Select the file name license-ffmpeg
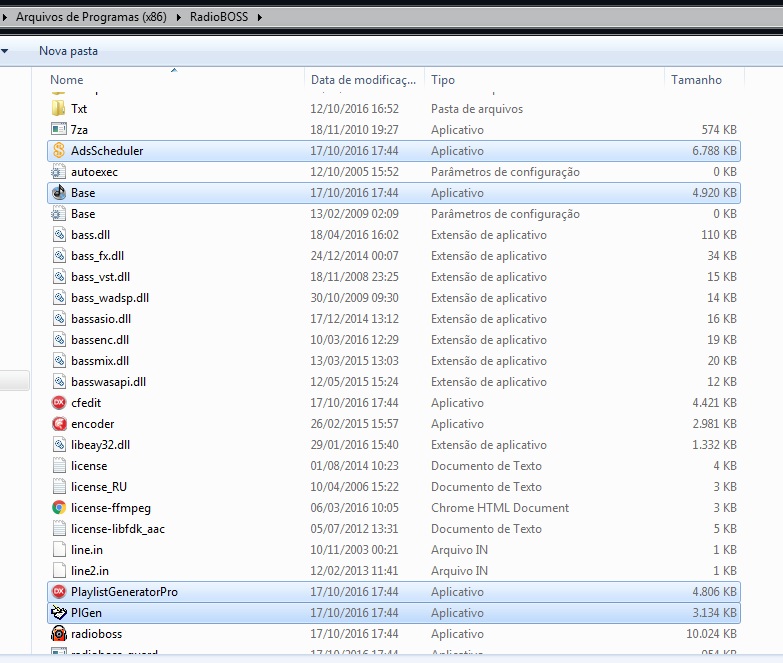The width and height of the screenshot is (783, 663). 111,508
